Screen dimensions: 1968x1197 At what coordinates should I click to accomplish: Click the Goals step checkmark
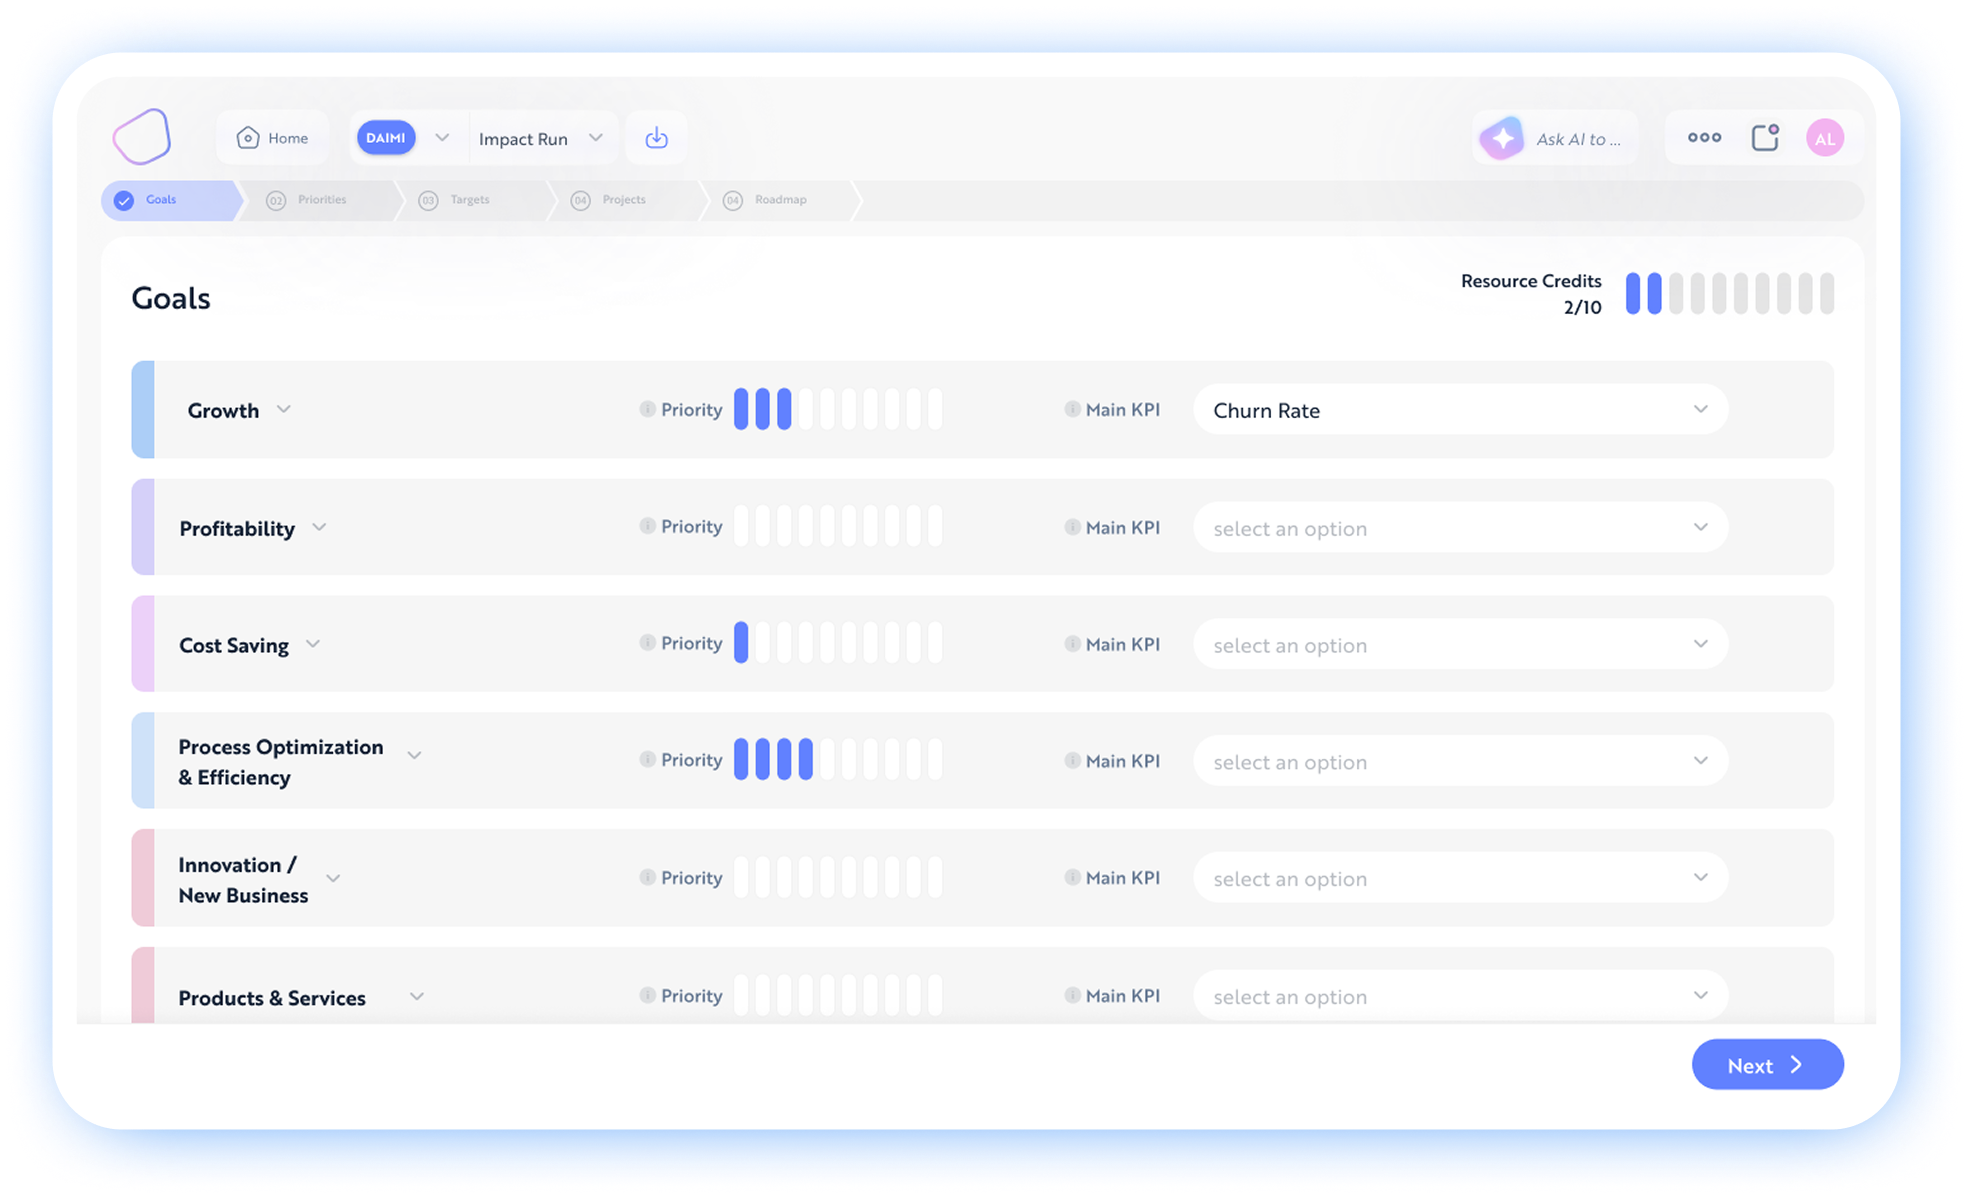point(124,200)
